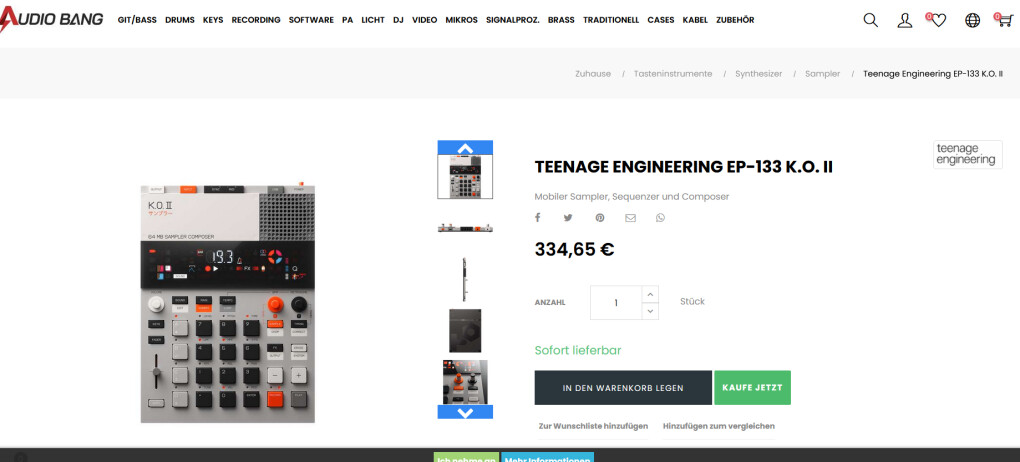The image size is (1020, 462).
Task: Open the RECORDING menu
Action: 256,20
